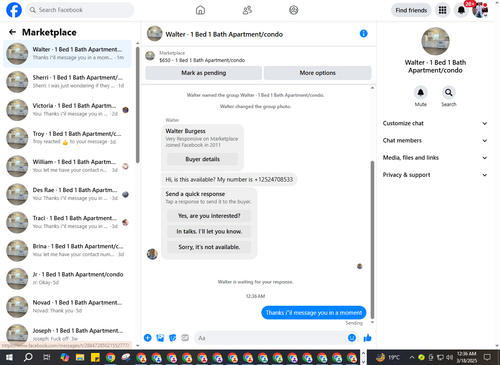Focus the Search Facebook field
500x365 pixels.
(x=80, y=10)
